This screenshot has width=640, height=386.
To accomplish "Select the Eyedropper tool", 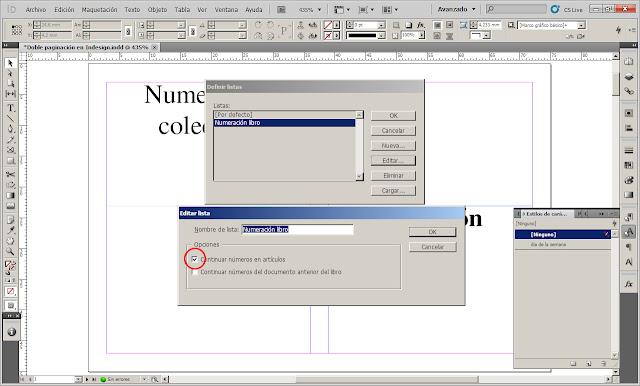I will click(x=11, y=231).
